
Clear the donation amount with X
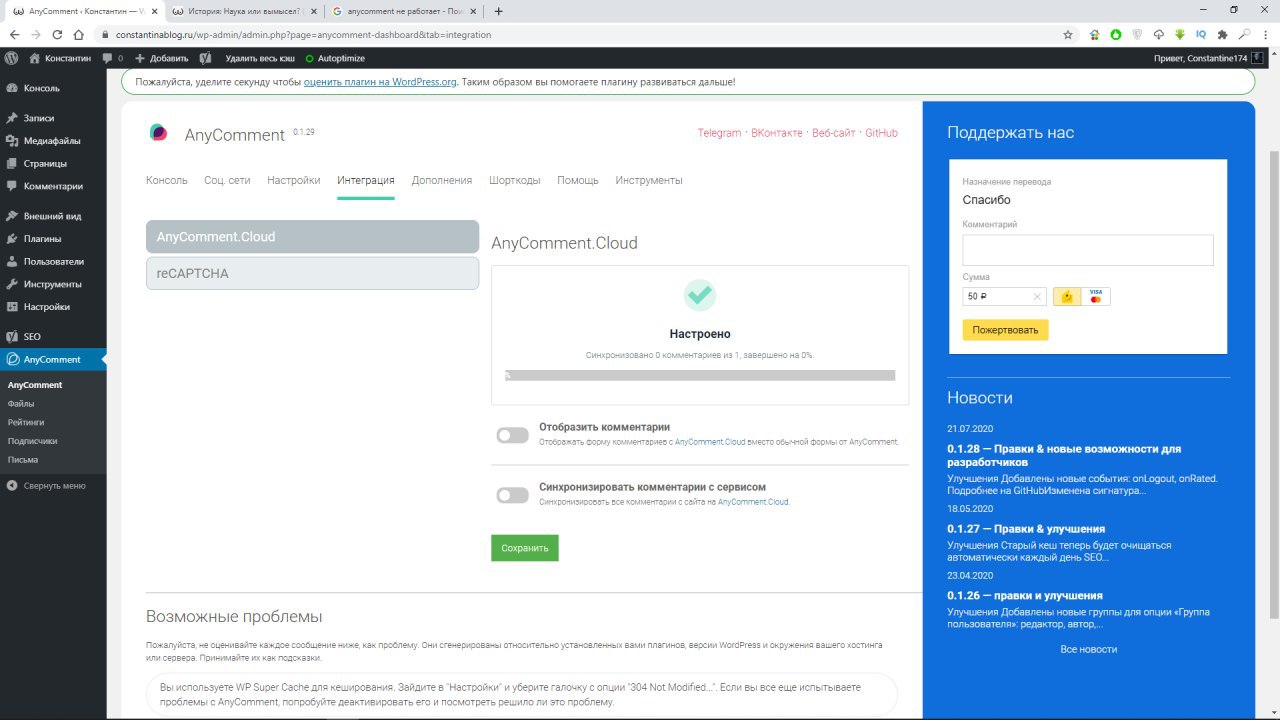(x=1037, y=296)
